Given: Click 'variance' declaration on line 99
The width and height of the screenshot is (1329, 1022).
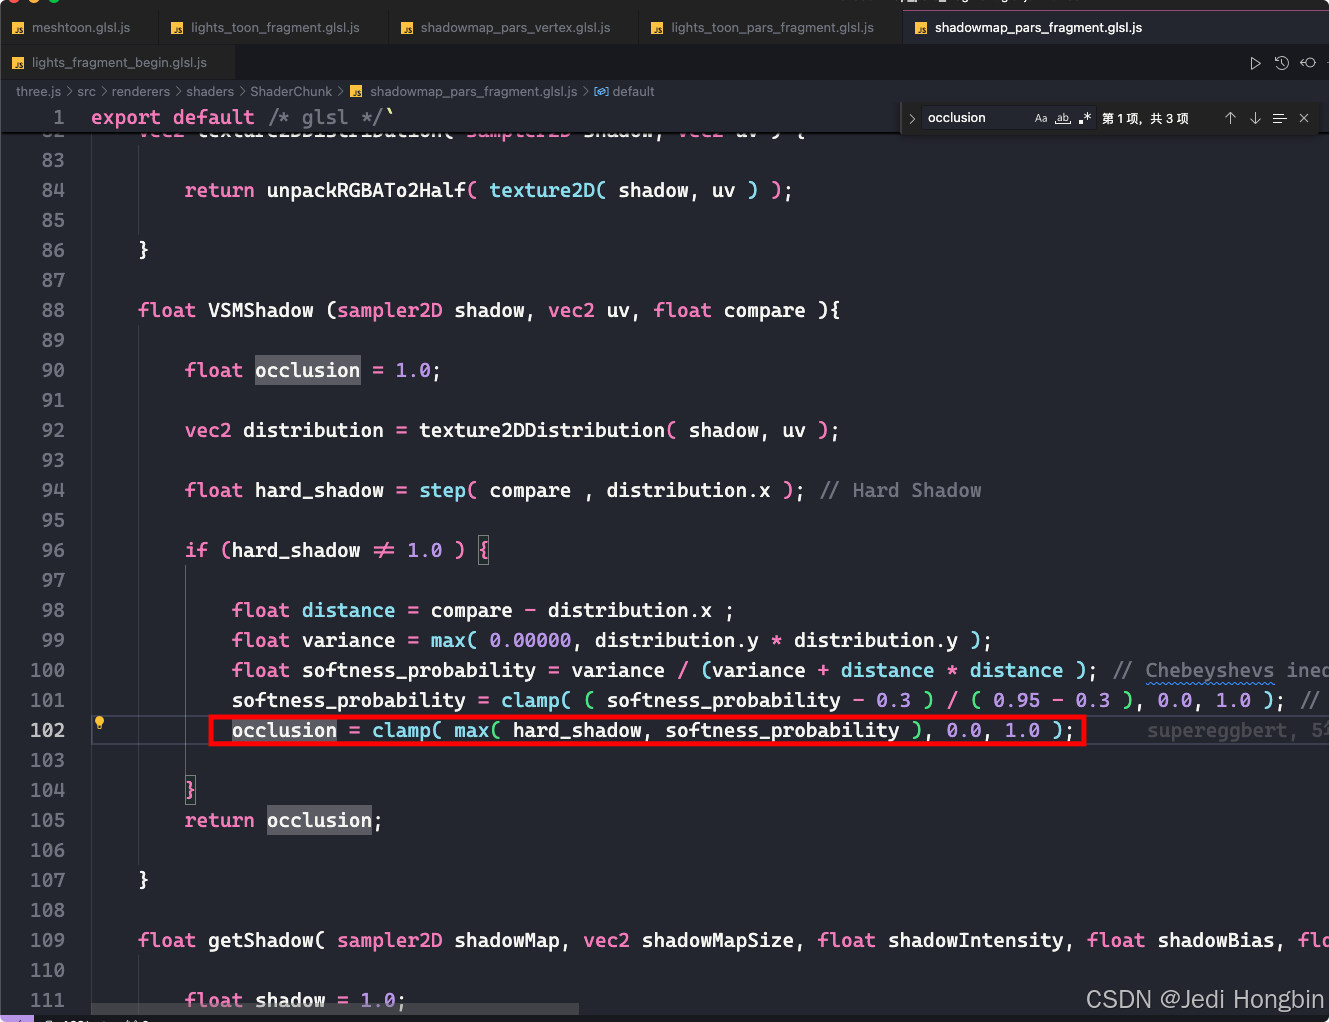Looking at the screenshot, I should 348,640.
